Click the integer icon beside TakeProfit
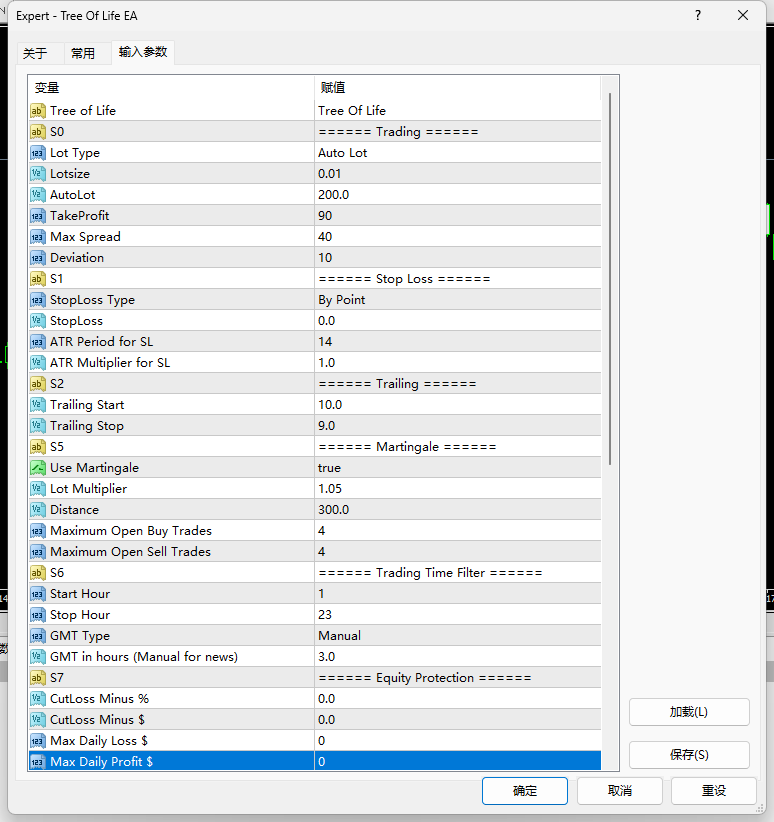774x822 pixels. [x=37, y=215]
